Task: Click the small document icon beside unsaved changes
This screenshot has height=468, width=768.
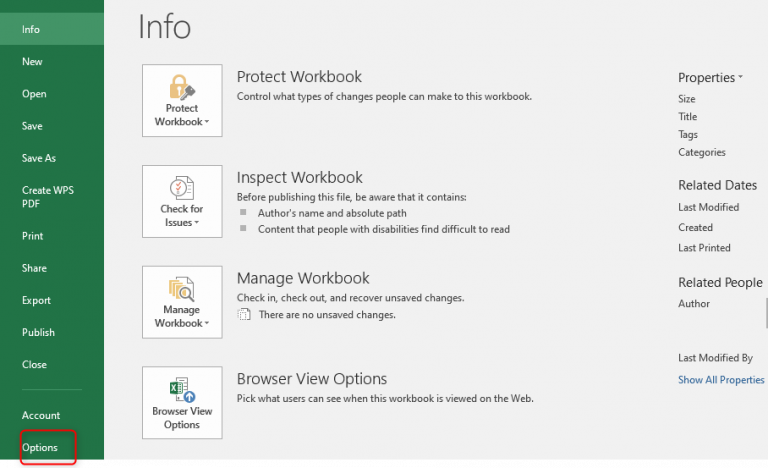Action: (x=243, y=314)
